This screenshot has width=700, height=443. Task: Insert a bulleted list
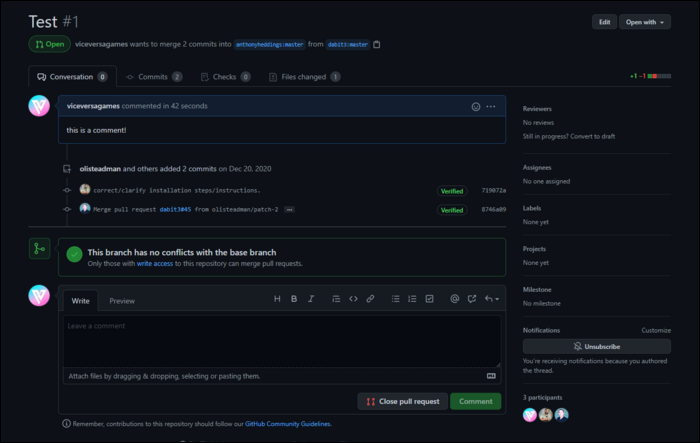click(x=396, y=299)
